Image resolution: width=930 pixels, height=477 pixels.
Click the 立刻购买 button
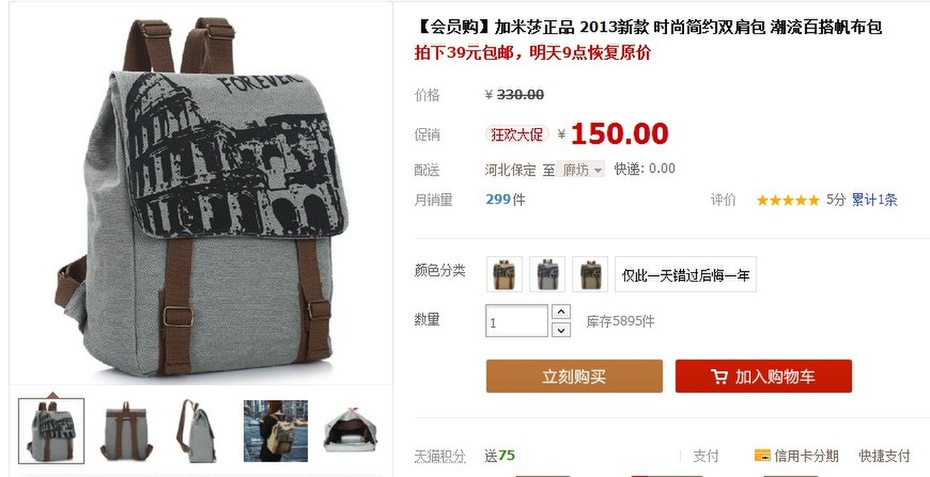point(574,376)
